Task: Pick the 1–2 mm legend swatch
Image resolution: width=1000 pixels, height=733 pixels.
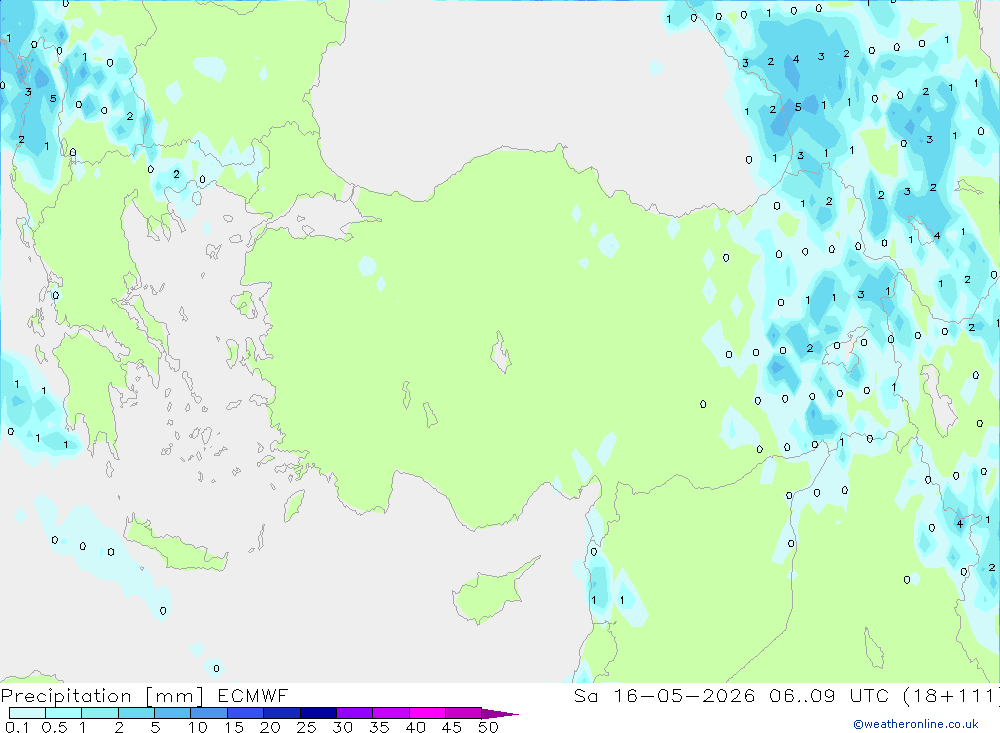Action: click(99, 713)
